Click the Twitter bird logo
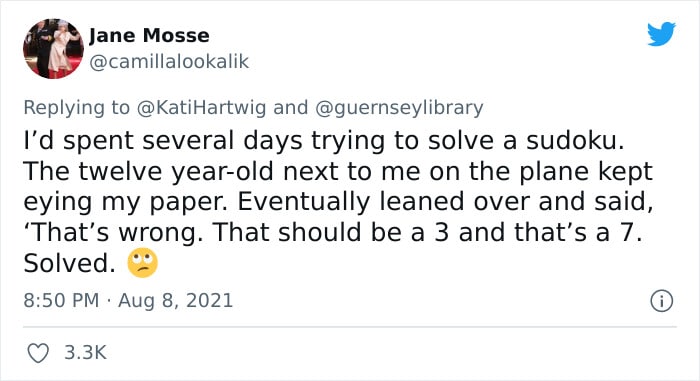Viewport: 700px width, 381px height. [x=661, y=34]
